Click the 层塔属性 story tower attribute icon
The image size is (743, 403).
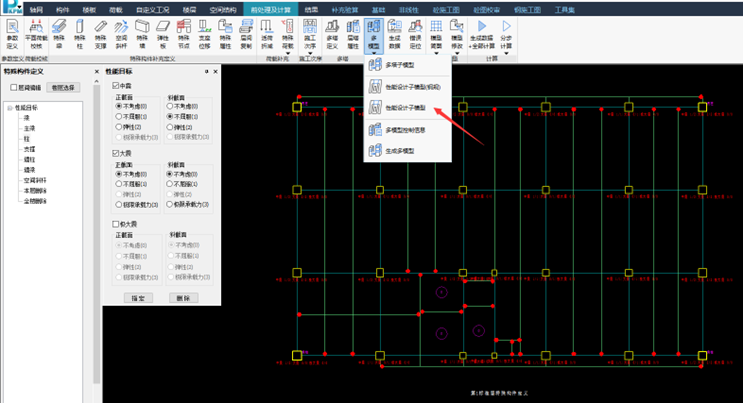point(353,34)
